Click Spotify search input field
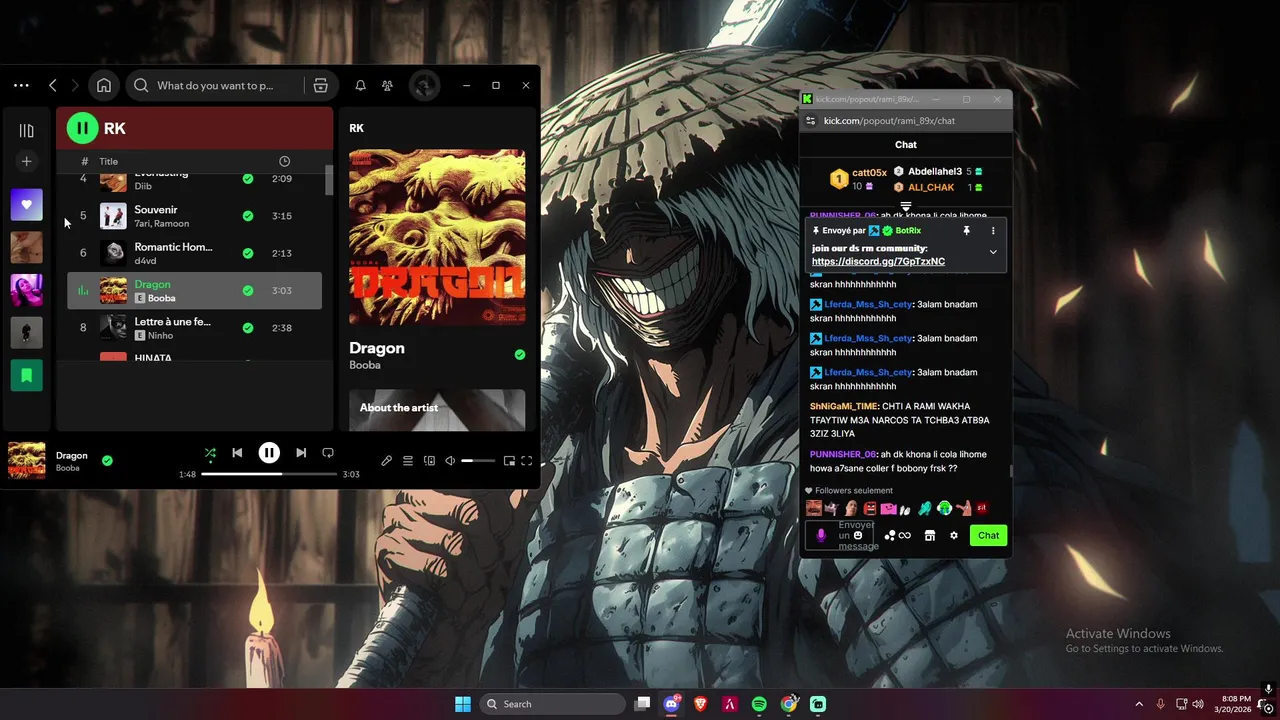1280x720 pixels. 215,85
